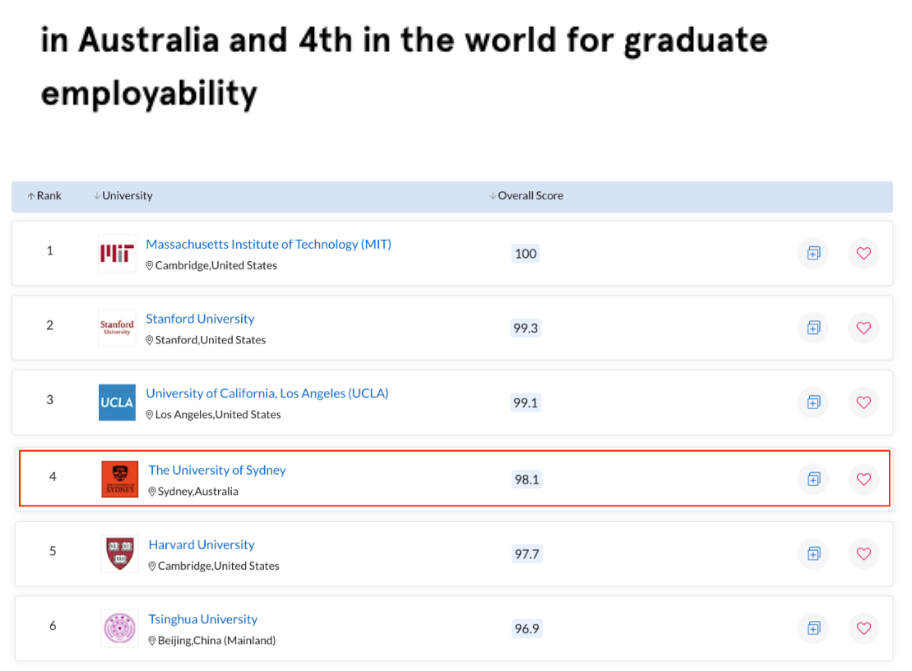Click compare icon for Tsinghua University

click(813, 628)
